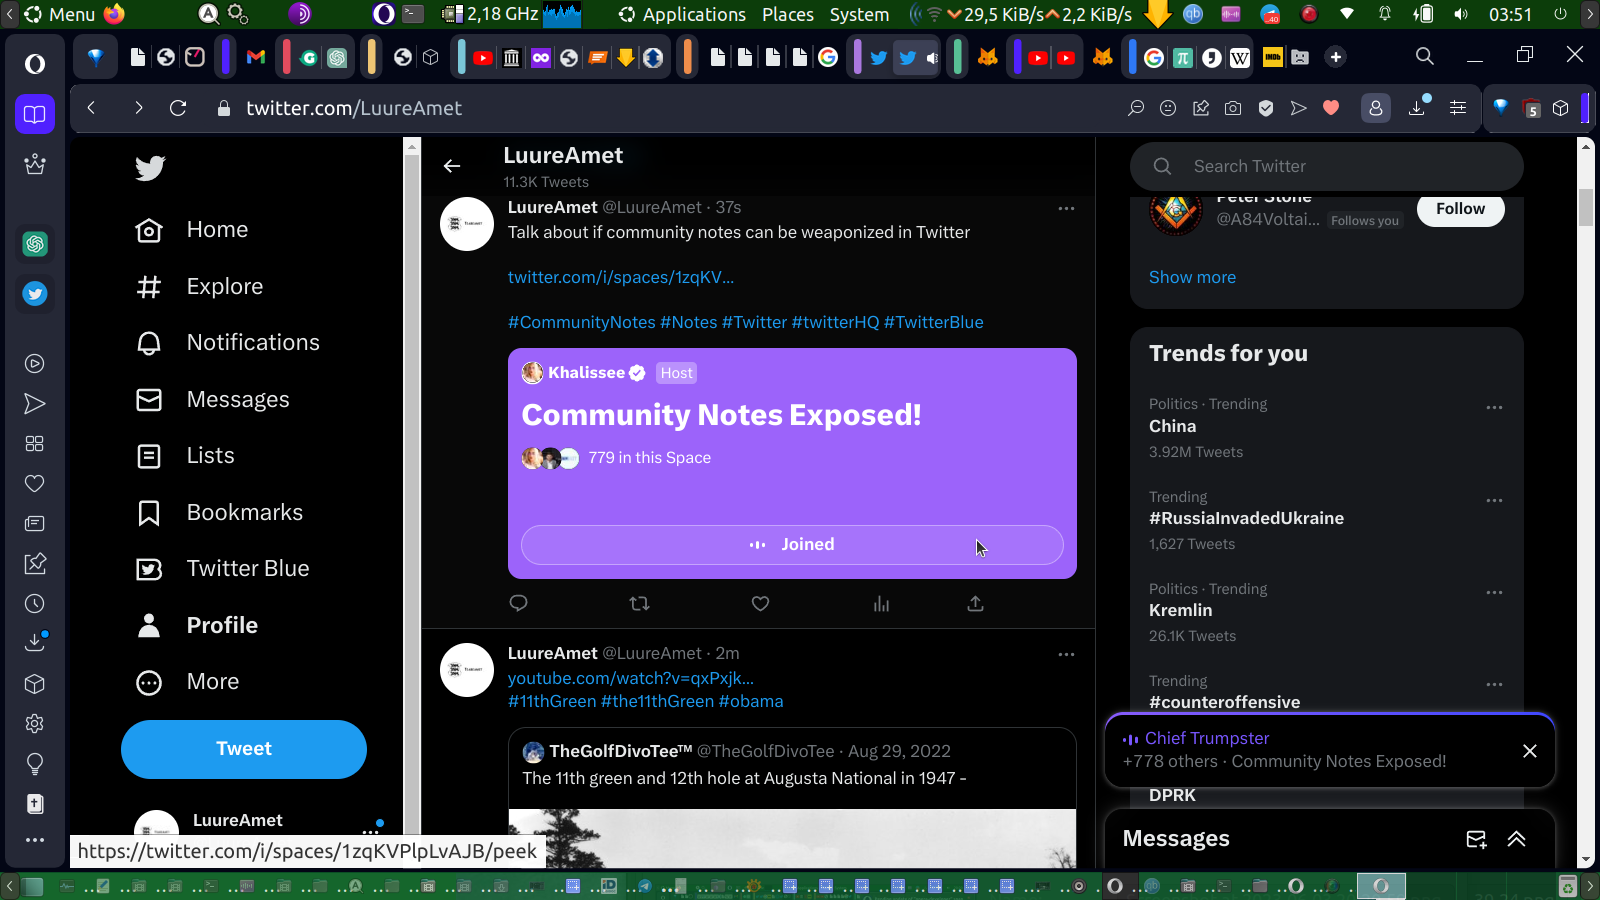Open the twitter.com/i/spaces link
Viewport: 1600px width, 900px height.
pos(621,277)
